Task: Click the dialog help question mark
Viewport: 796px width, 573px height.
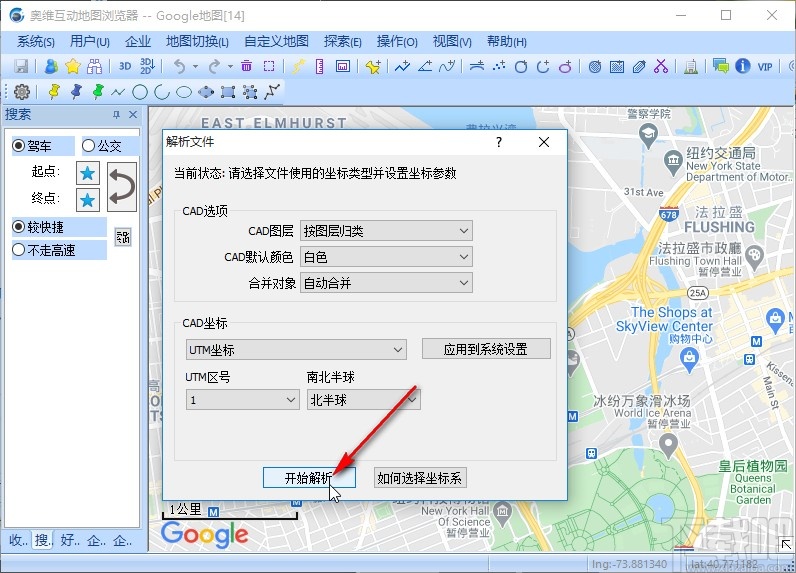Action: (x=499, y=142)
